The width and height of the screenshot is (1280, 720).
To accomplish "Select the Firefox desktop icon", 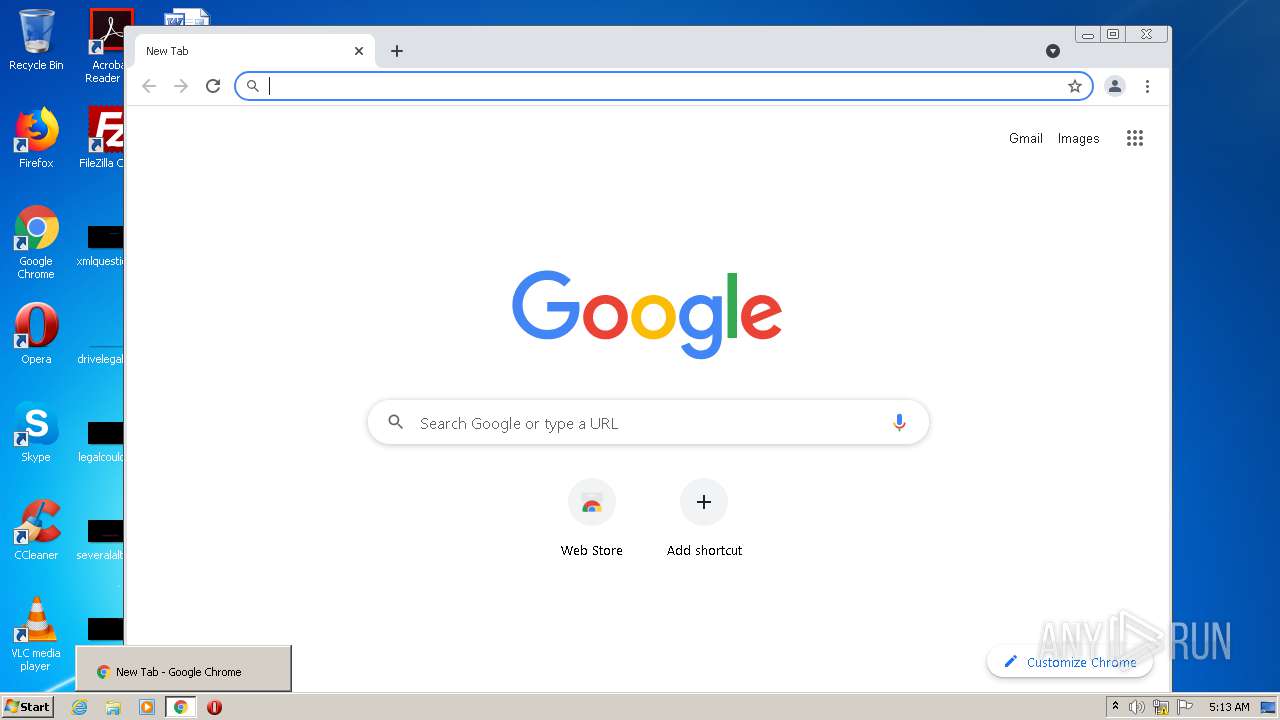I will click(36, 138).
